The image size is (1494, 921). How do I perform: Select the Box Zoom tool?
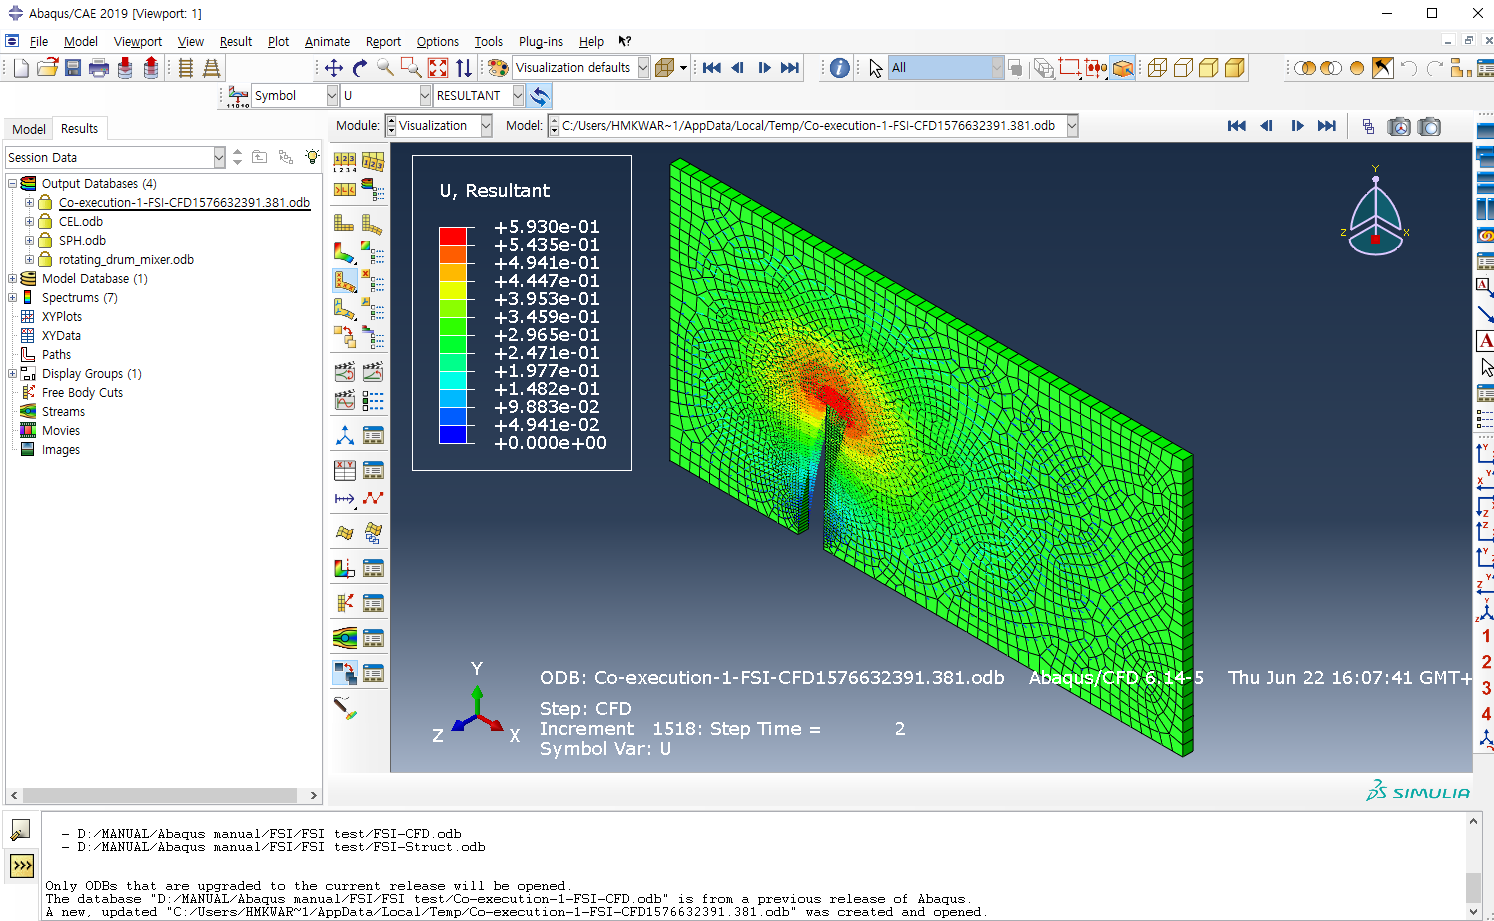click(411, 68)
